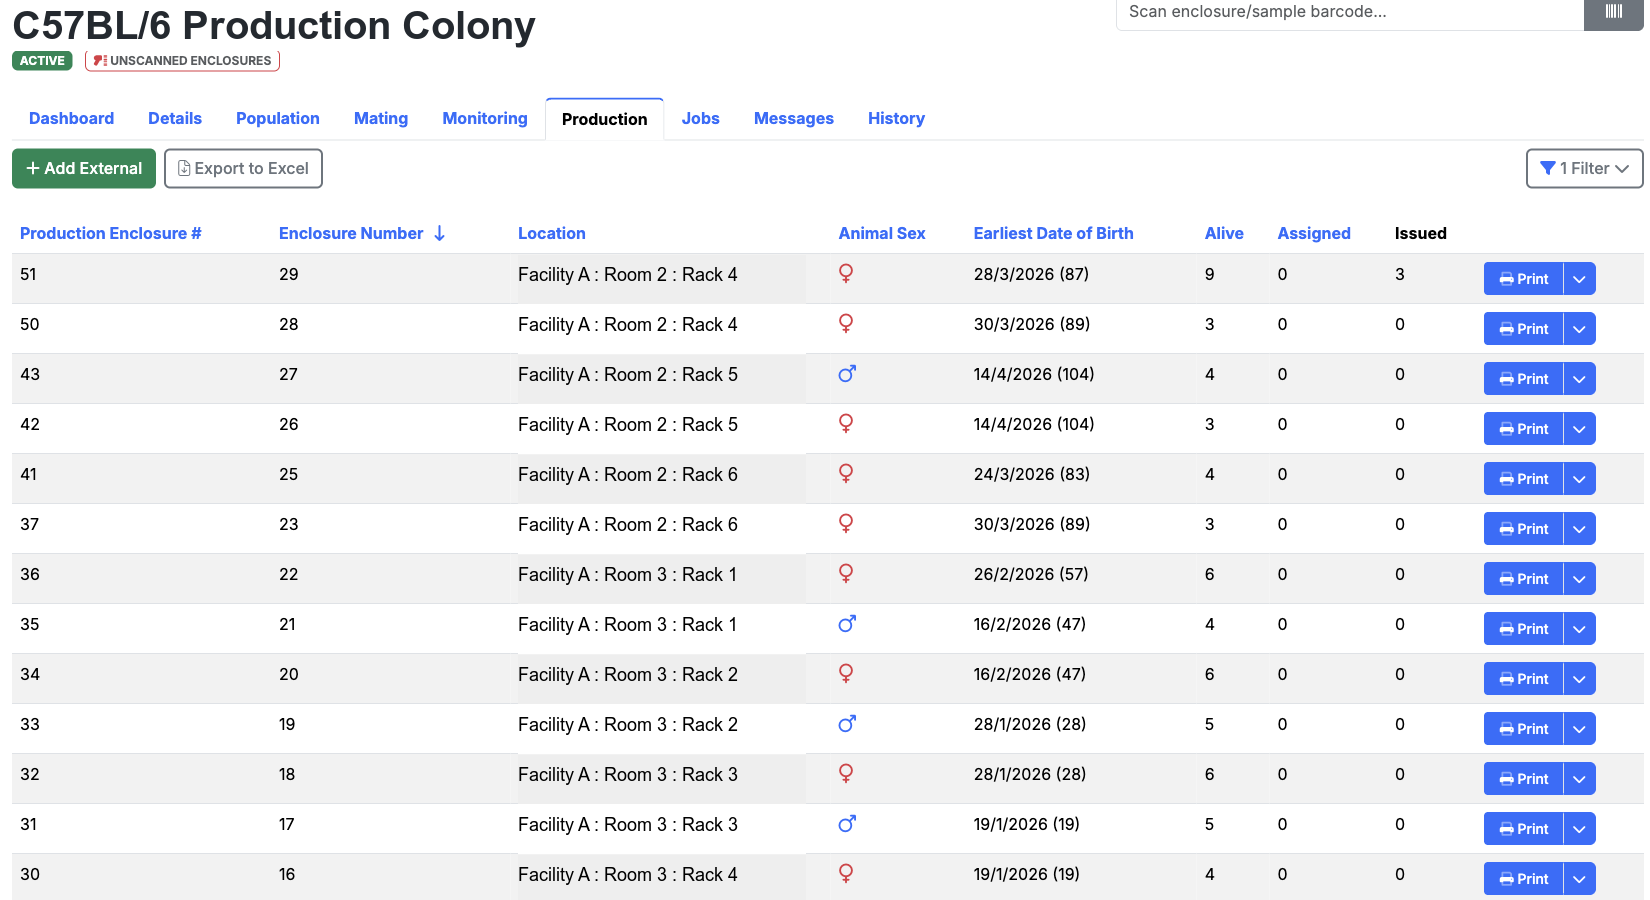Print label for enclosure 18
The image size is (1650, 900).
[x=1523, y=779]
